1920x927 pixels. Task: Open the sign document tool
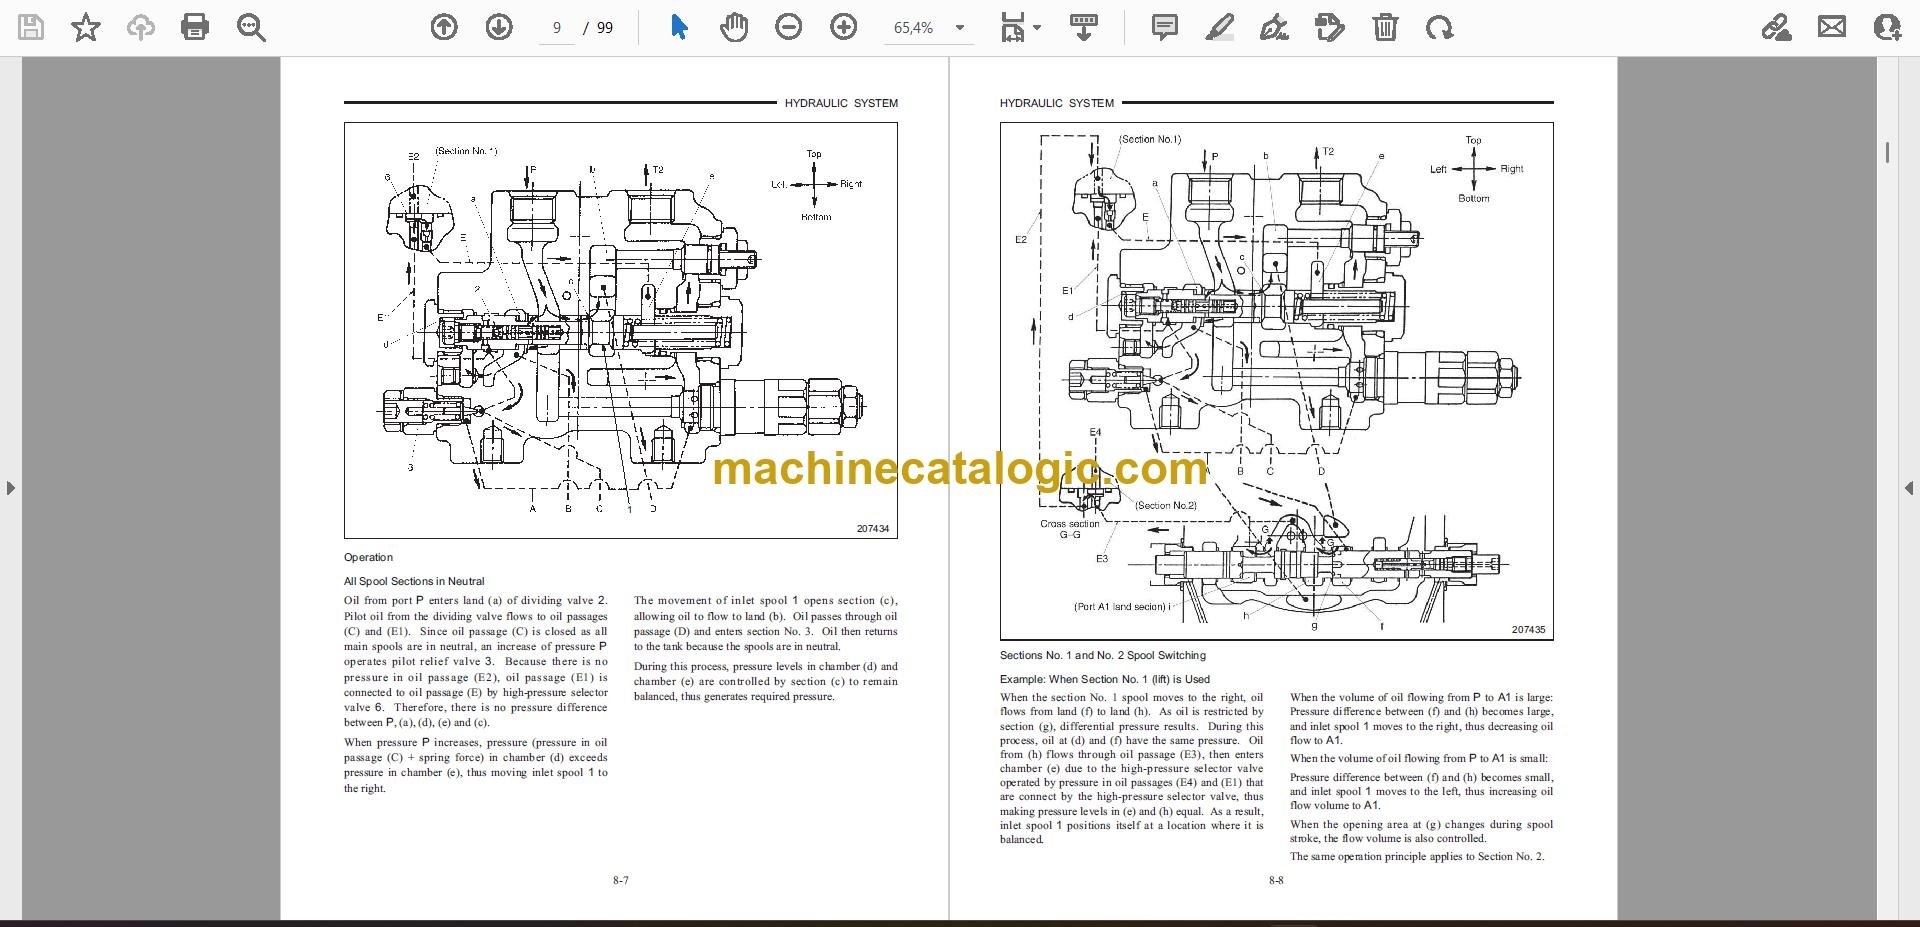click(x=1274, y=27)
